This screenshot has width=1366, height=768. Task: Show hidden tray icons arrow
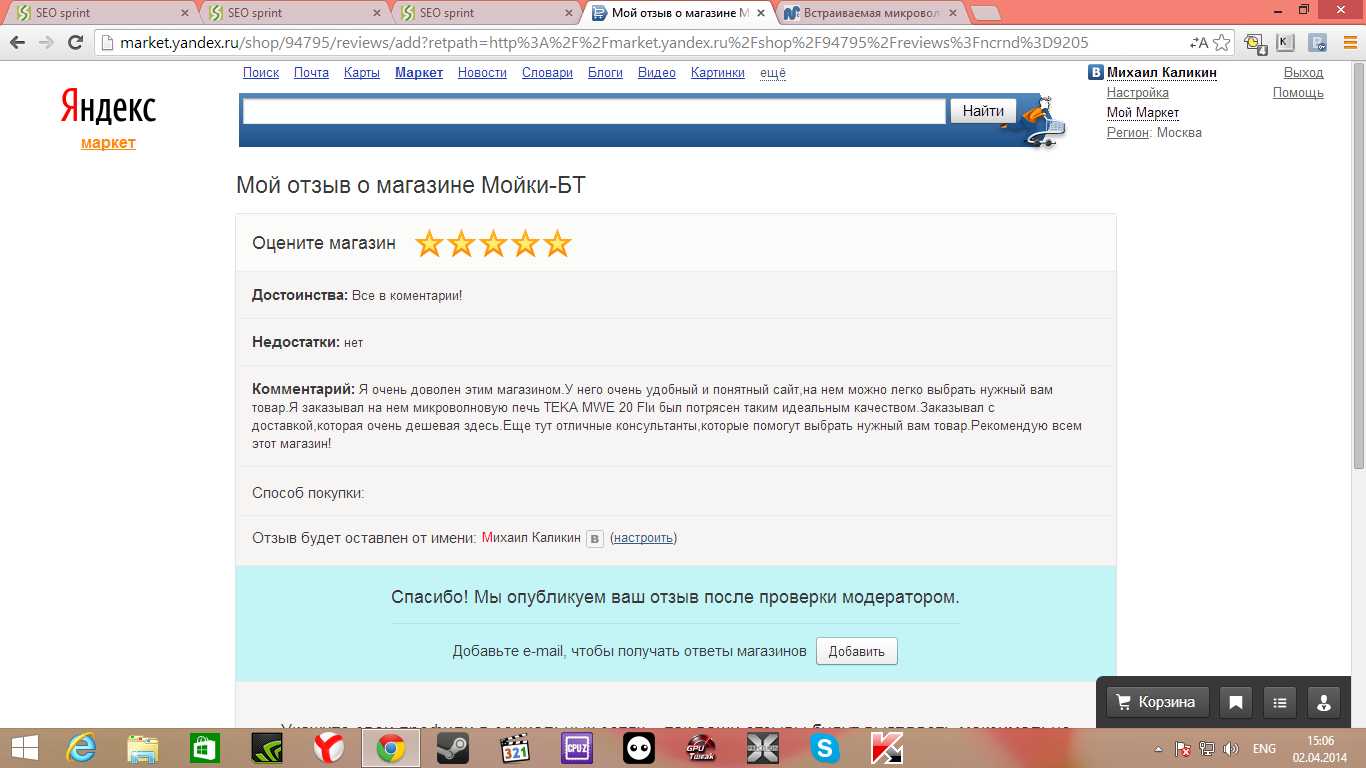point(1158,749)
